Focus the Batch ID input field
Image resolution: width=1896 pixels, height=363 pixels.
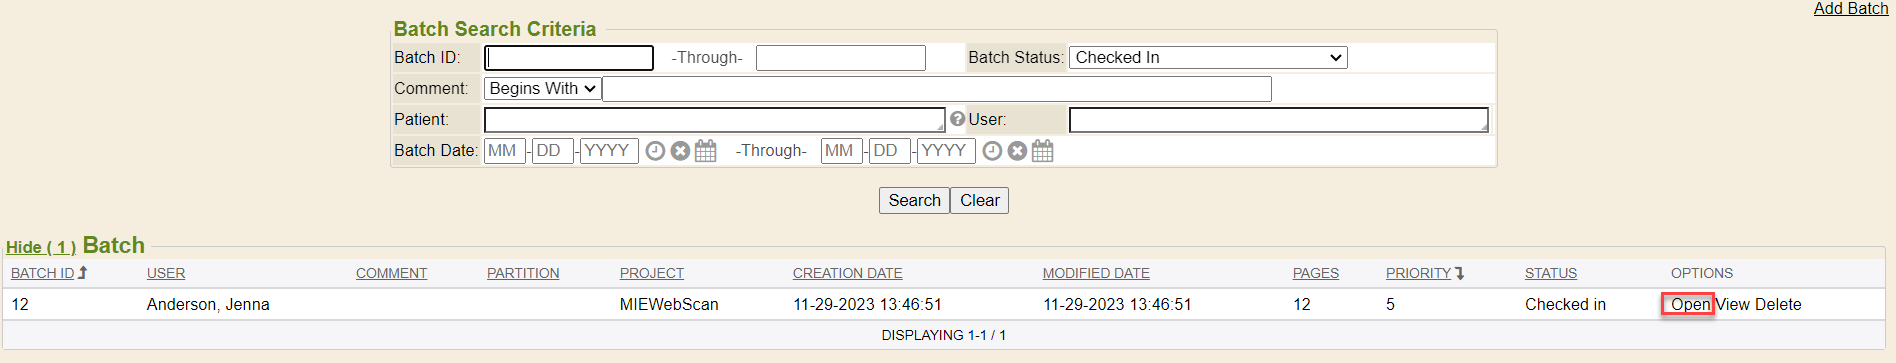point(569,58)
